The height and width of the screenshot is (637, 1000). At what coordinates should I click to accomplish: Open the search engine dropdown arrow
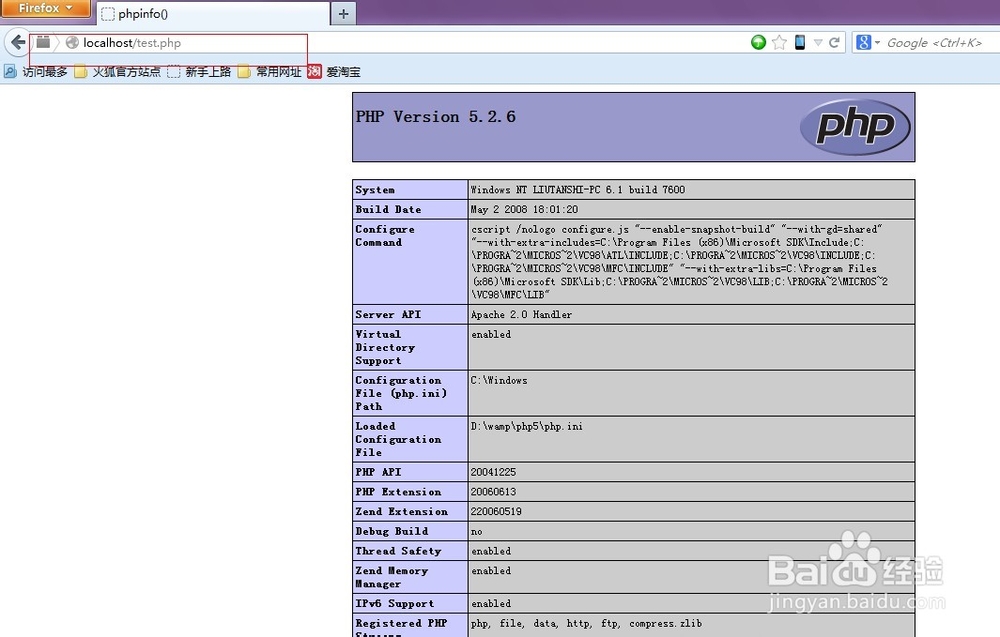coord(878,42)
